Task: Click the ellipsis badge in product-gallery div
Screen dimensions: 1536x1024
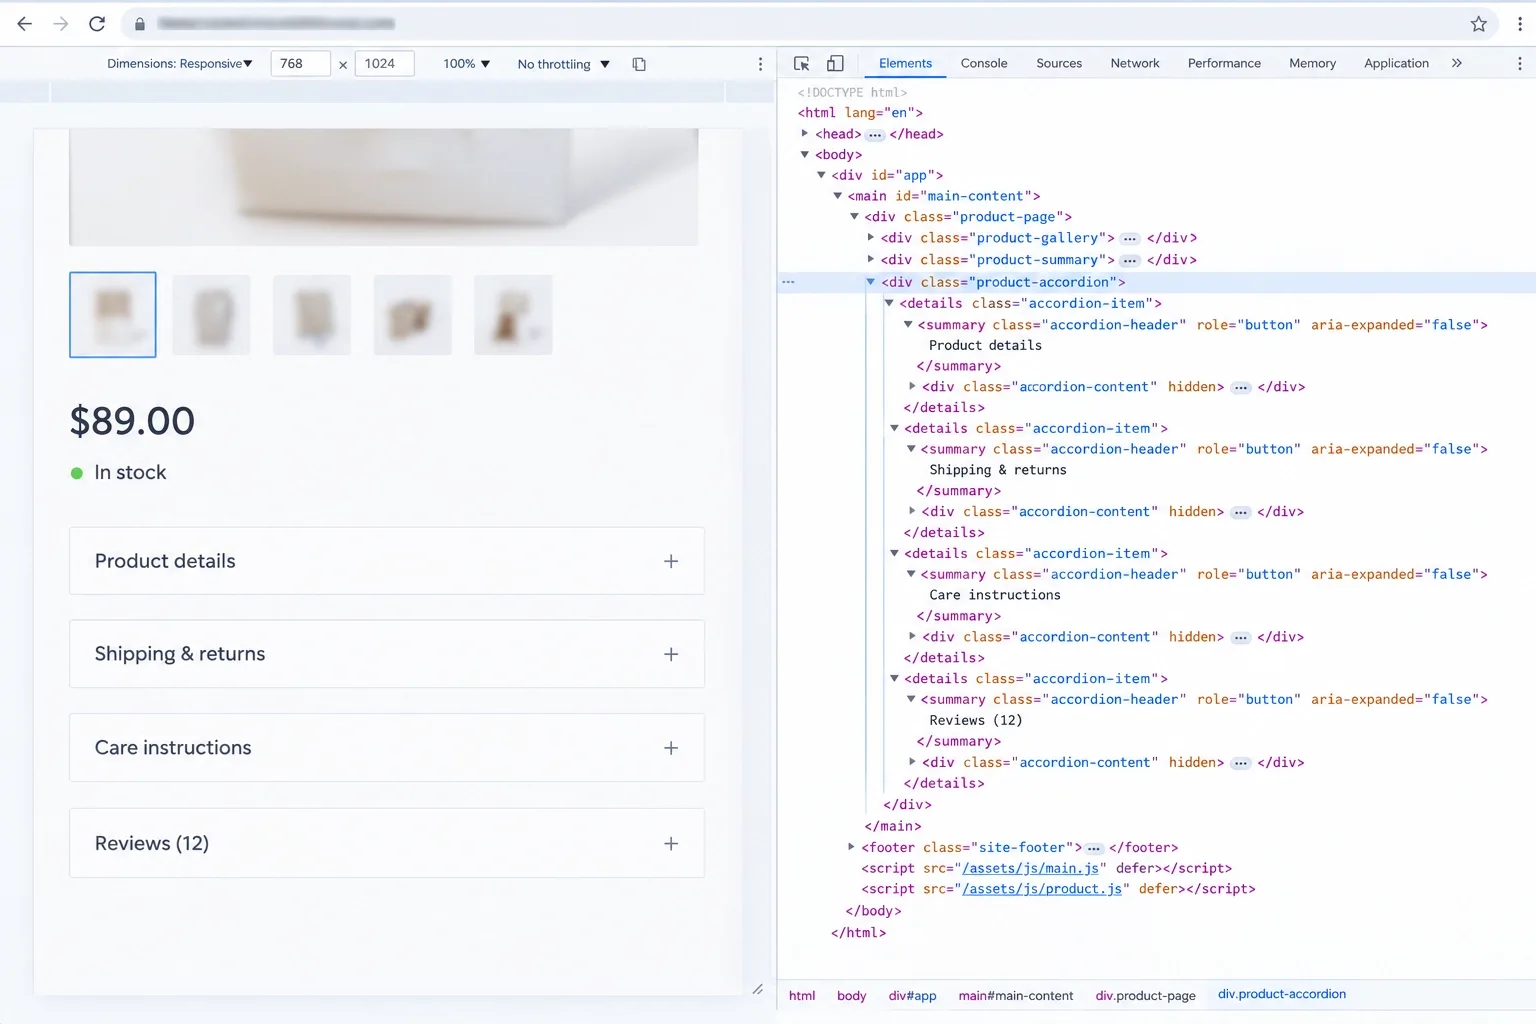Action: coord(1130,239)
